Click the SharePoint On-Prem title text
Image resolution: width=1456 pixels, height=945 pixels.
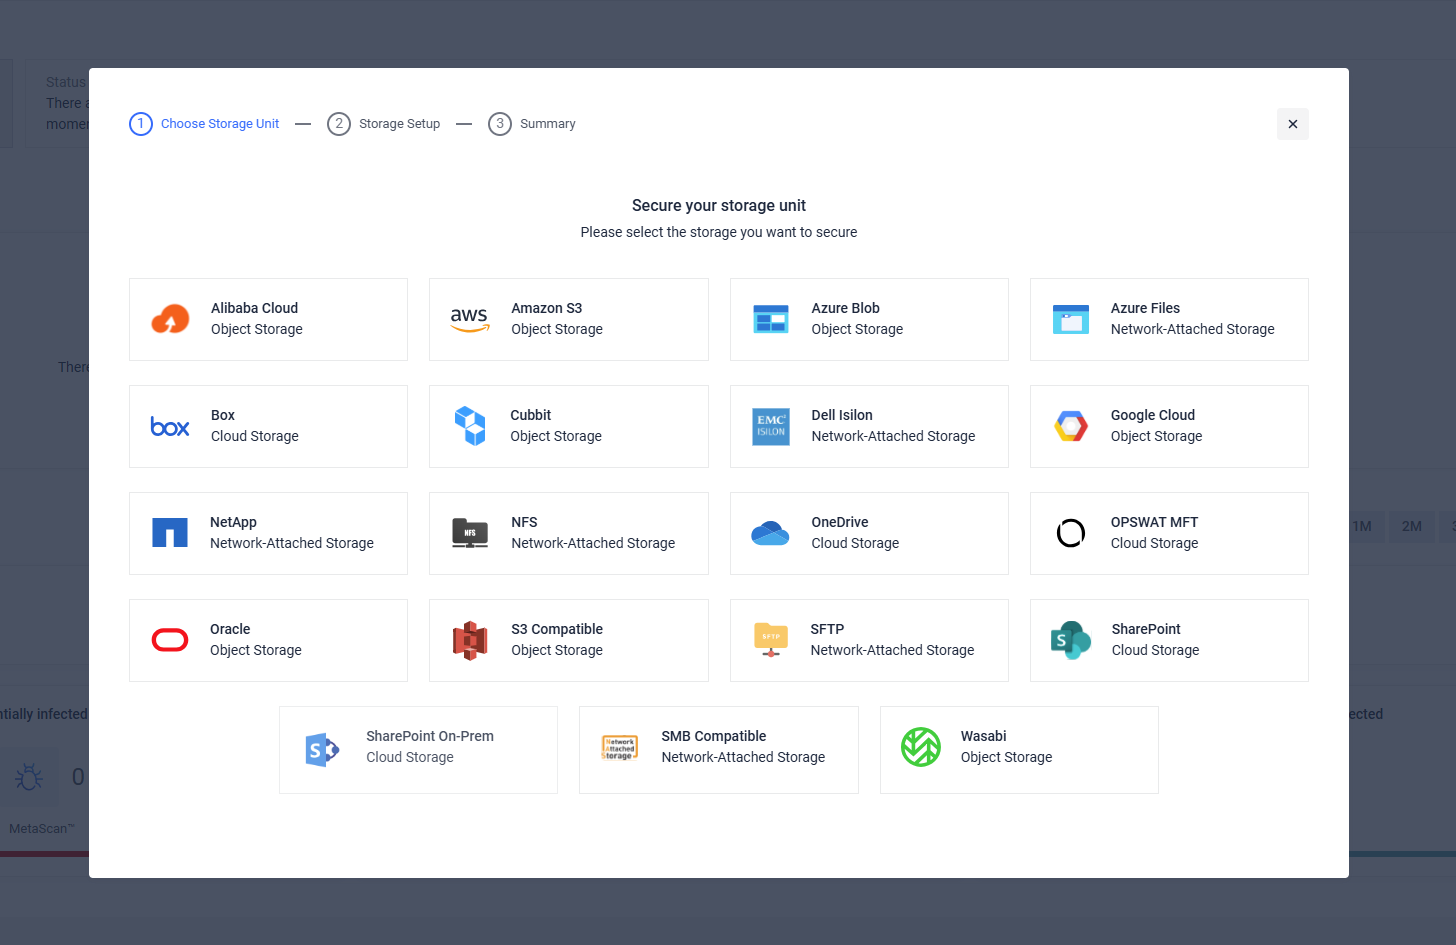pos(430,736)
